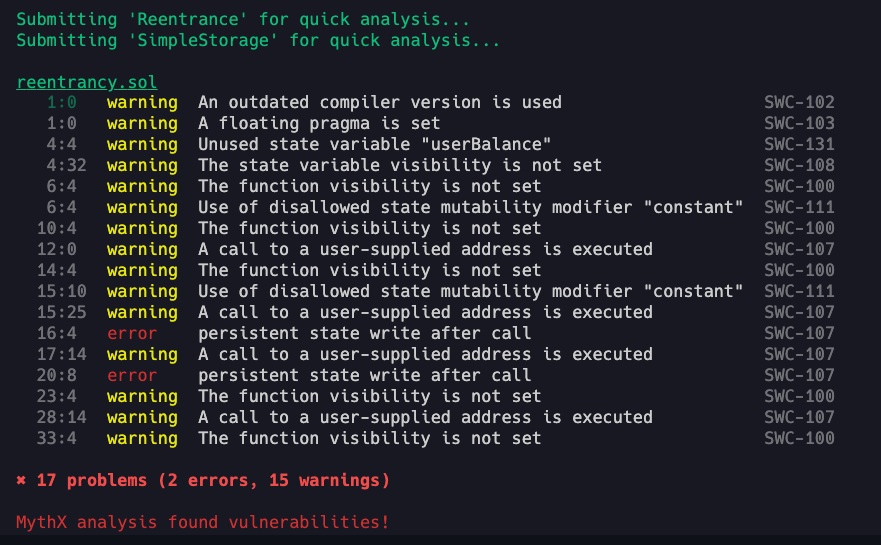Open the reentrancy.sol file link
This screenshot has height=545, width=881.
pos(87,82)
